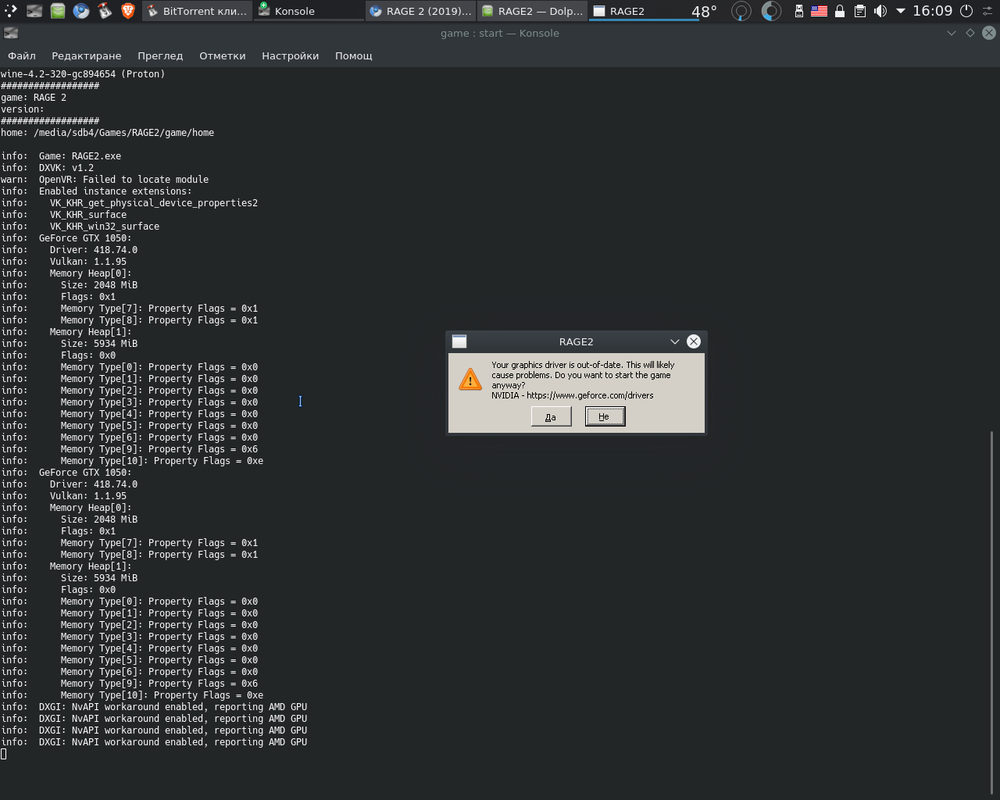Click the Не button in RAGE2 dialog
Screen dimensions: 1000x800
pos(605,417)
